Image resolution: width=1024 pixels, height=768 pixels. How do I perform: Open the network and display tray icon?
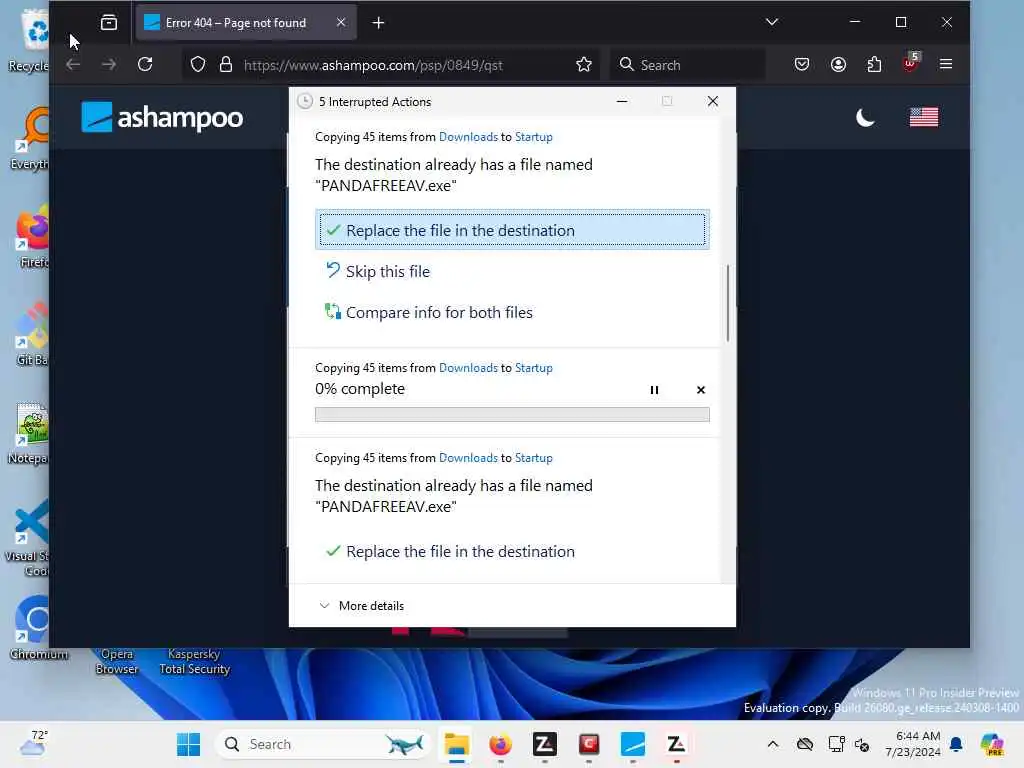tap(836, 744)
